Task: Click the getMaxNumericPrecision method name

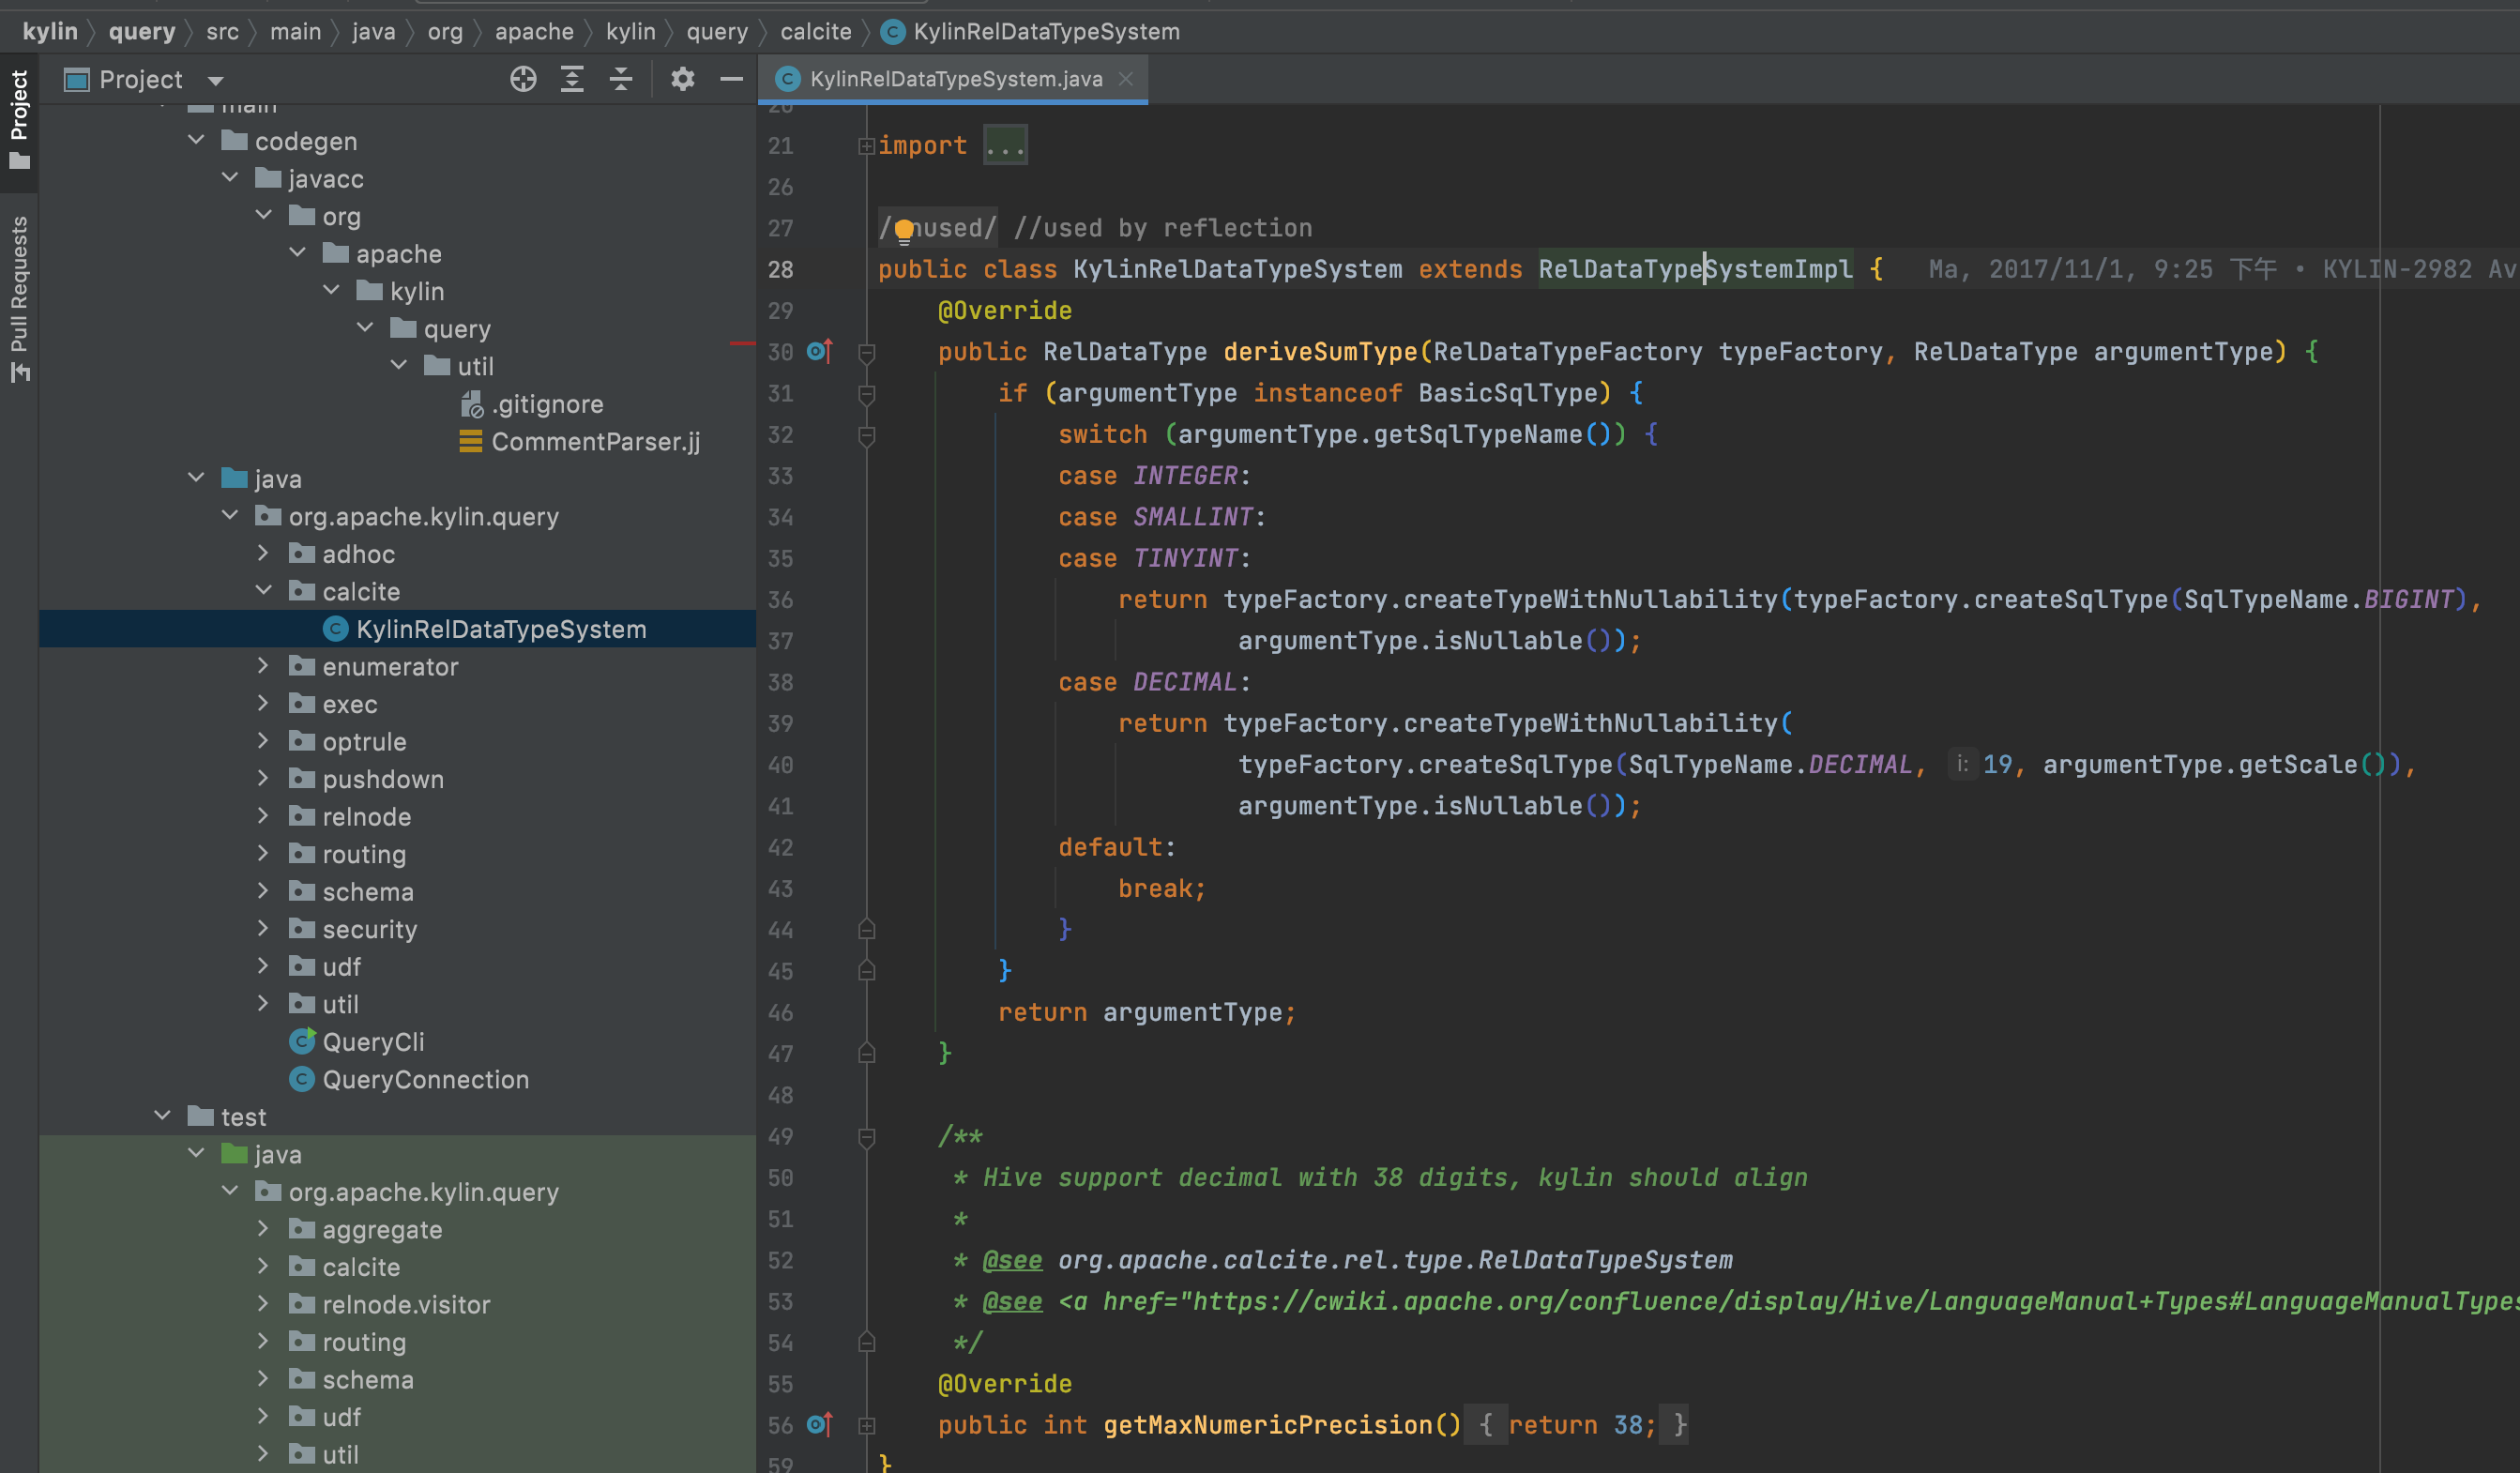Action: pyautogui.click(x=1268, y=1425)
